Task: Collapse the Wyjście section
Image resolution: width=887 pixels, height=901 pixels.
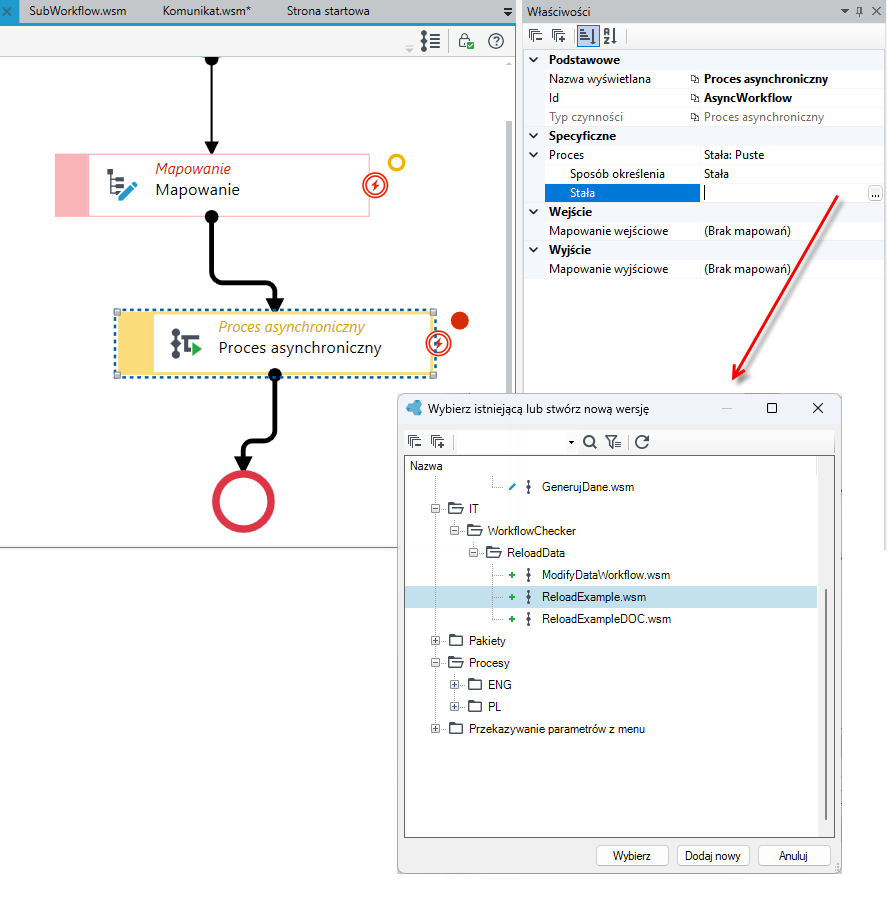Action: point(534,249)
